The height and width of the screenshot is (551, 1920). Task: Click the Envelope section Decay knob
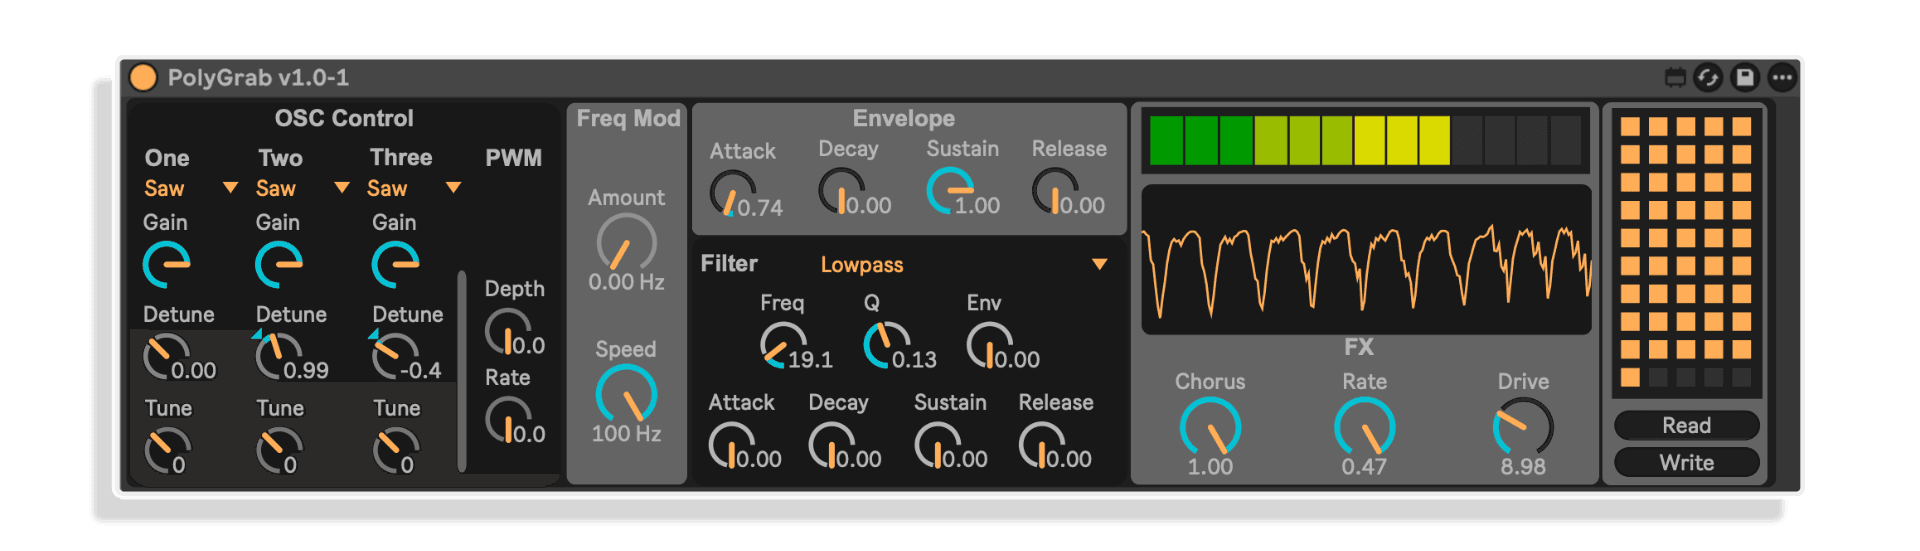[x=842, y=191]
